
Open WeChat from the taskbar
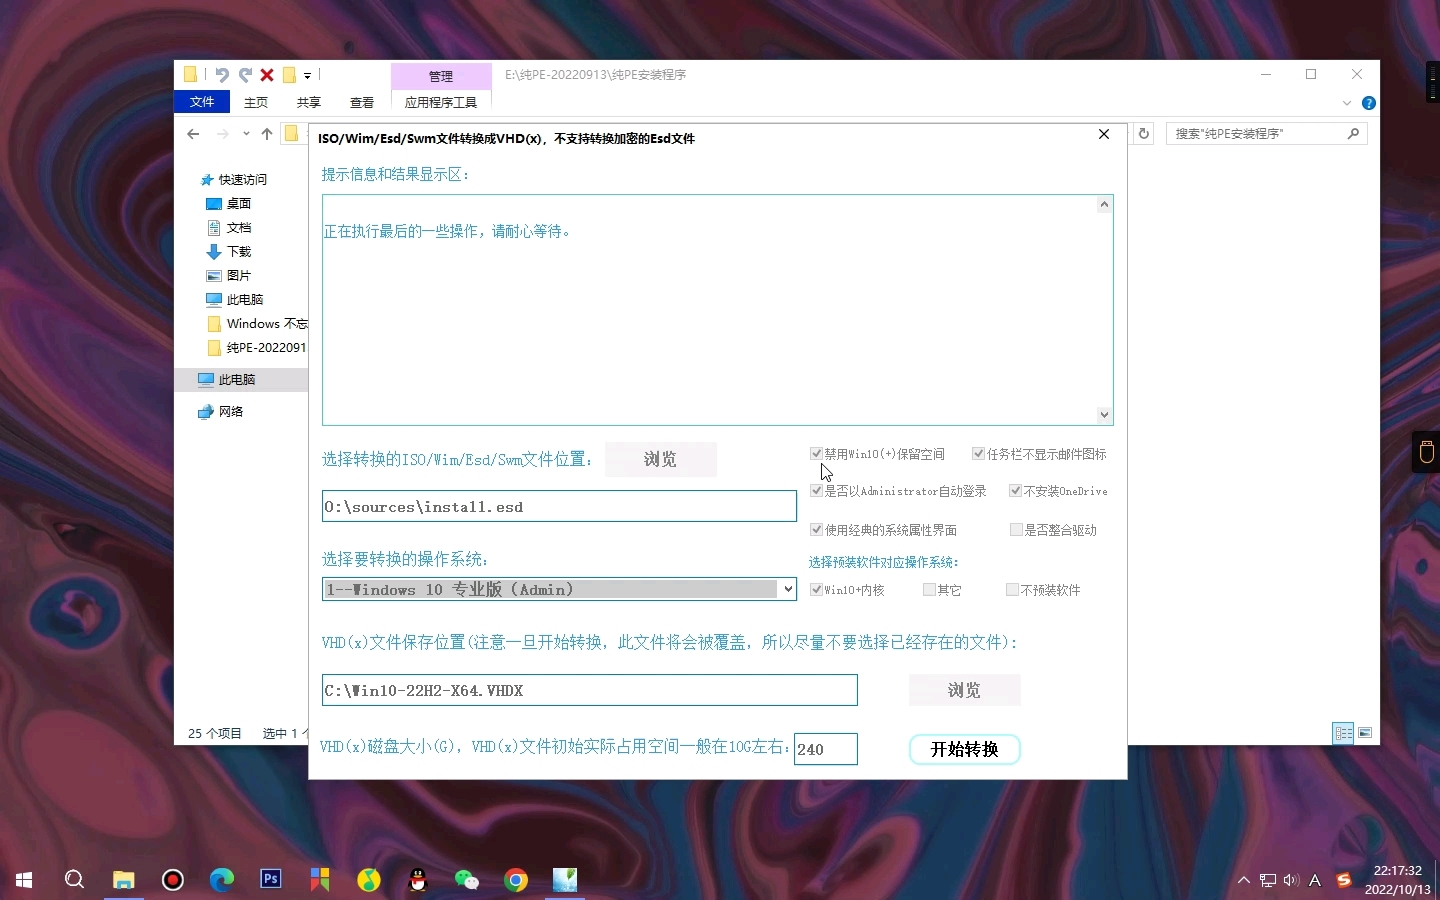coord(467,880)
